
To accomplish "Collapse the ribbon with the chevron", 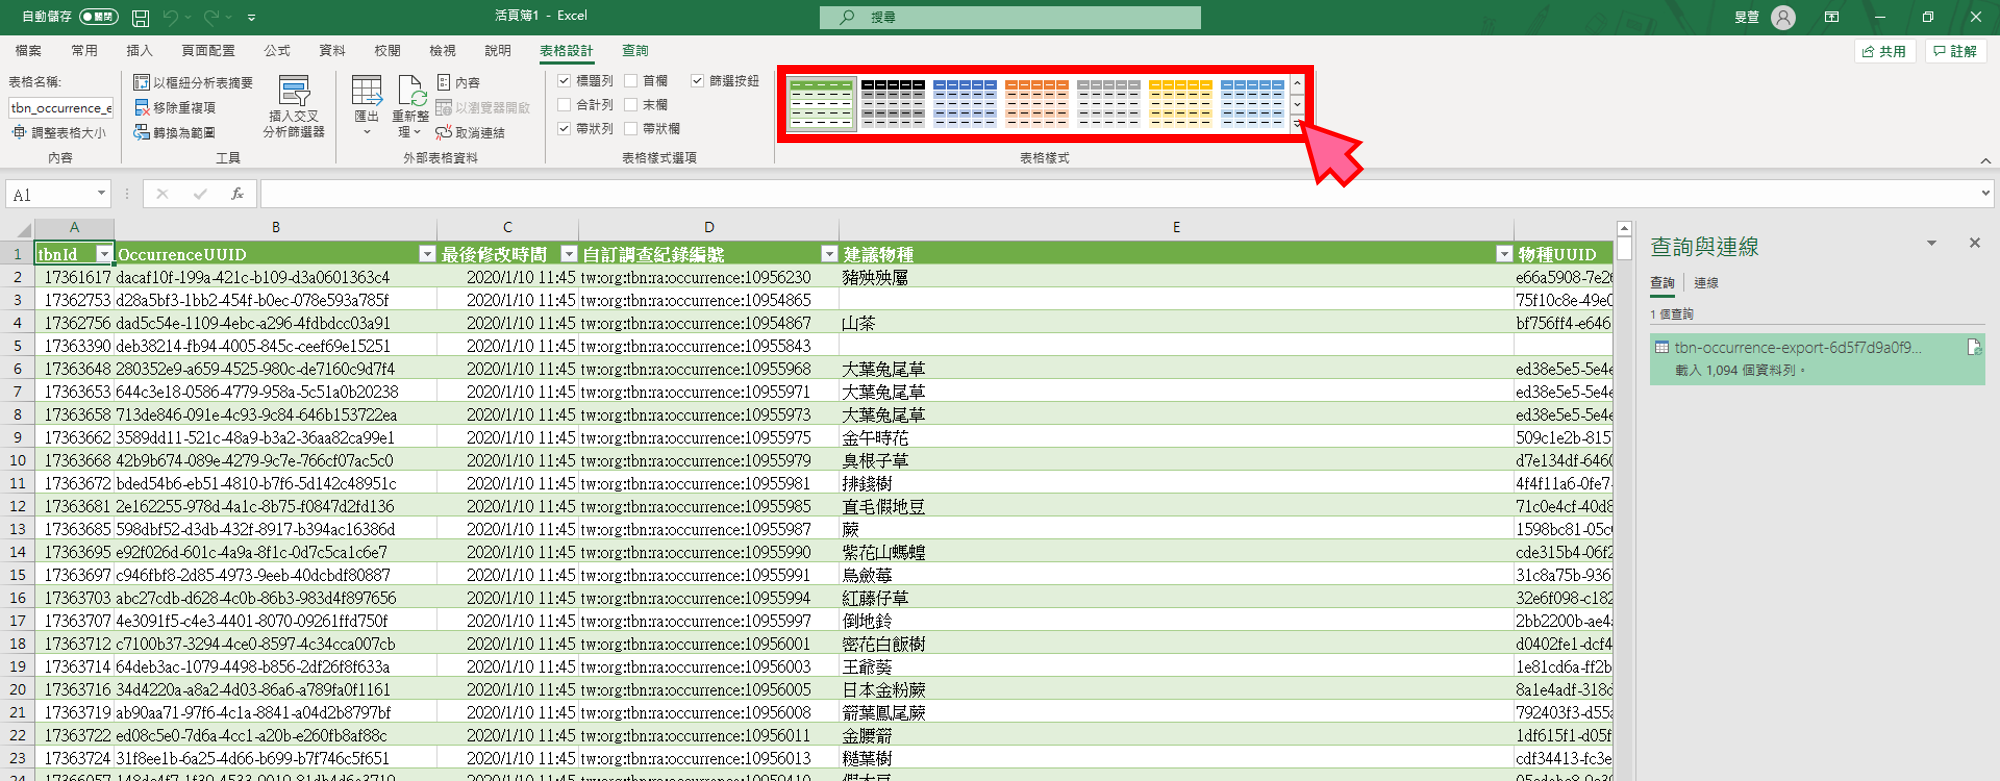I will (x=1986, y=160).
